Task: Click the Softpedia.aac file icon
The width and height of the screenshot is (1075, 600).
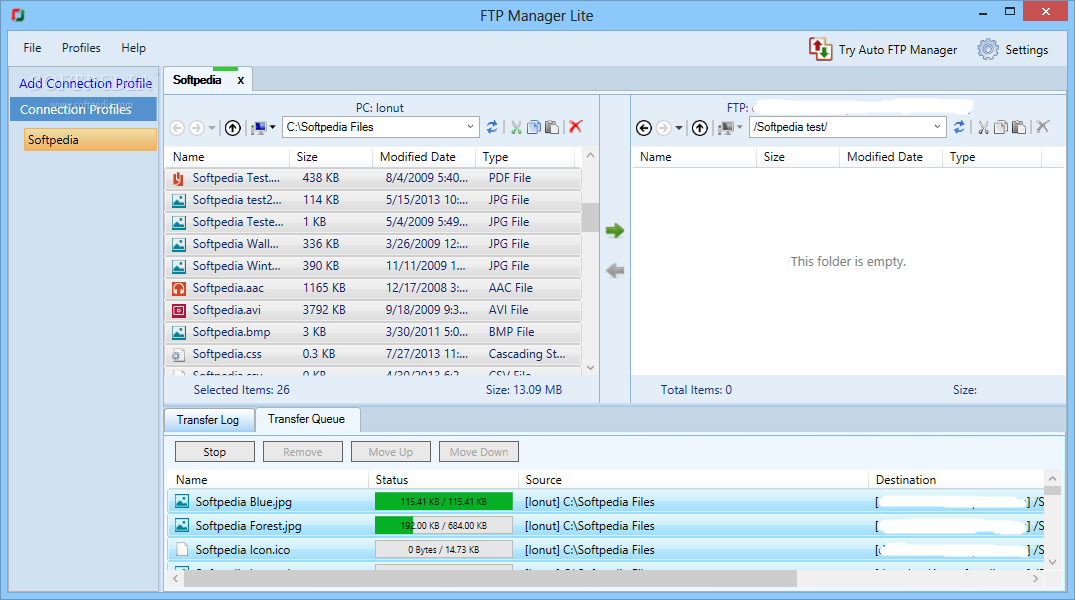Action: tap(178, 289)
